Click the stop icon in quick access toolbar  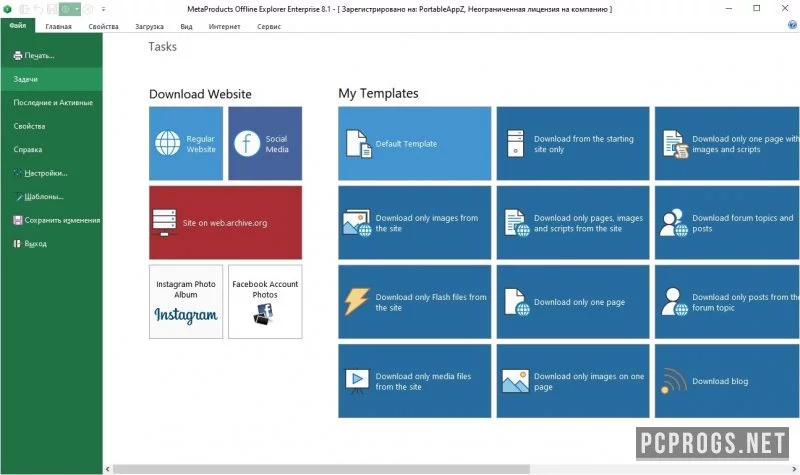88,9
